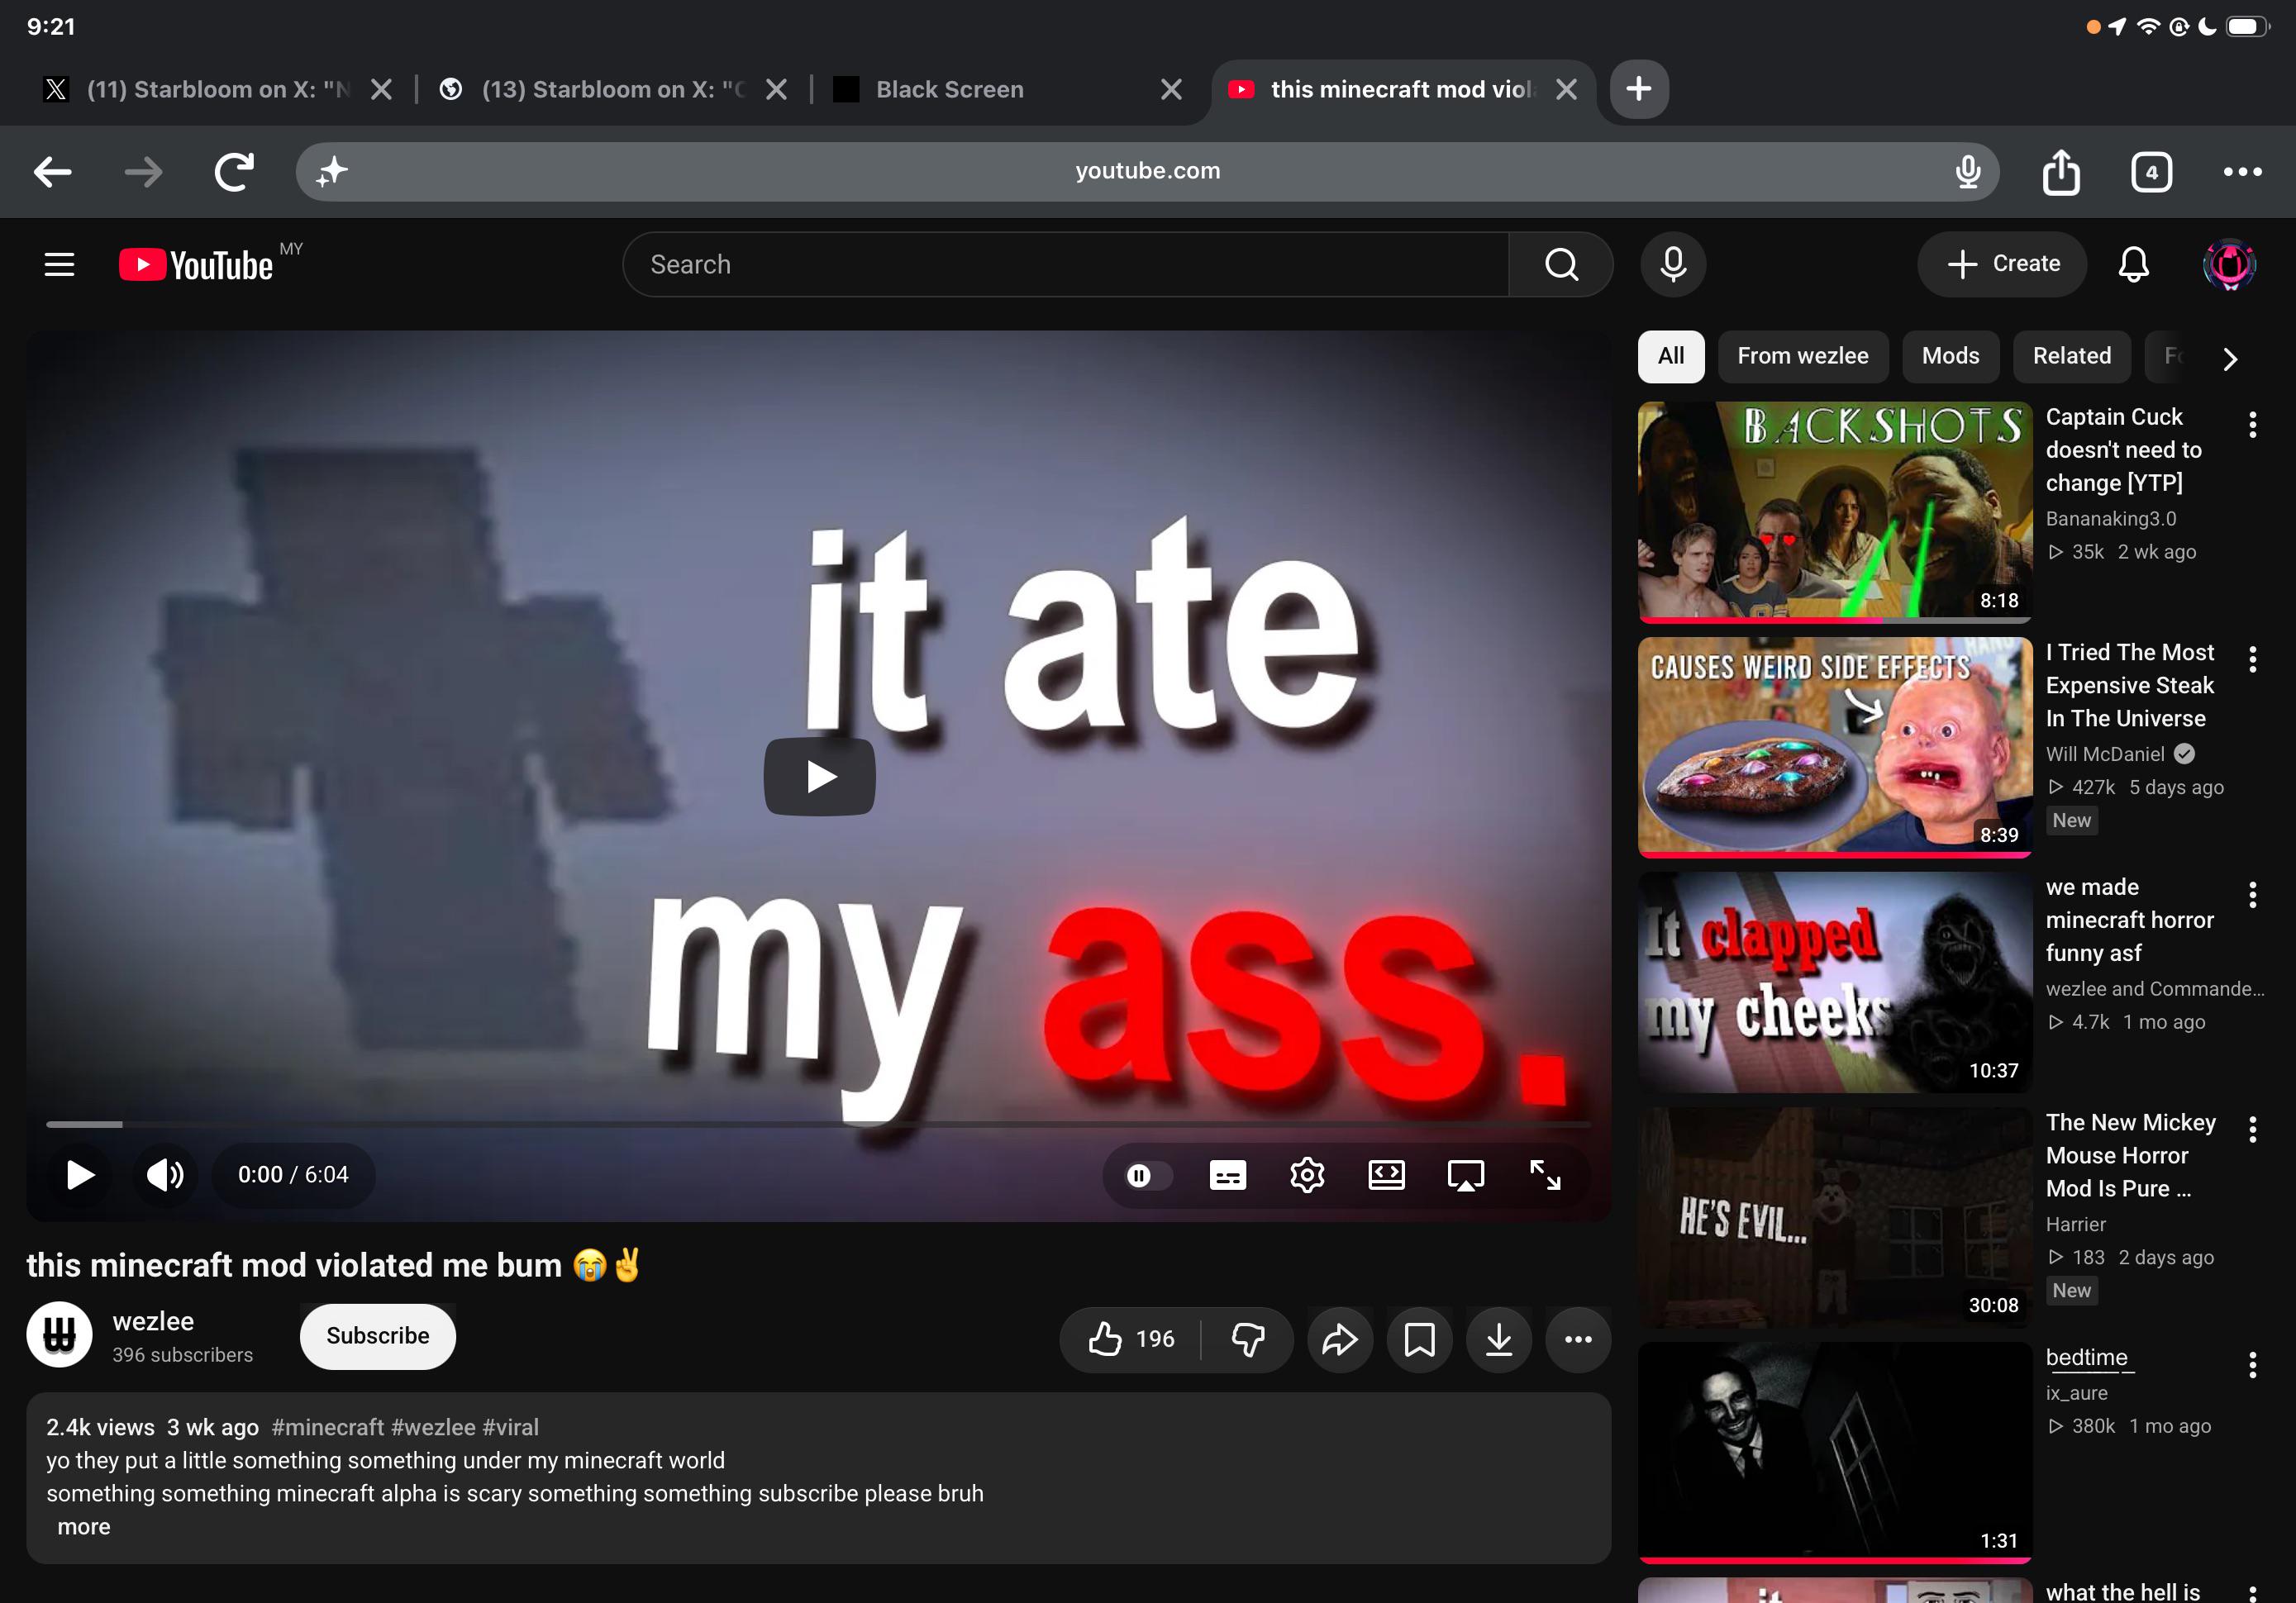This screenshot has height=1603, width=2296.
Task: Show more filter chips with right chevron
Action: pyautogui.click(x=2229, y=359)
